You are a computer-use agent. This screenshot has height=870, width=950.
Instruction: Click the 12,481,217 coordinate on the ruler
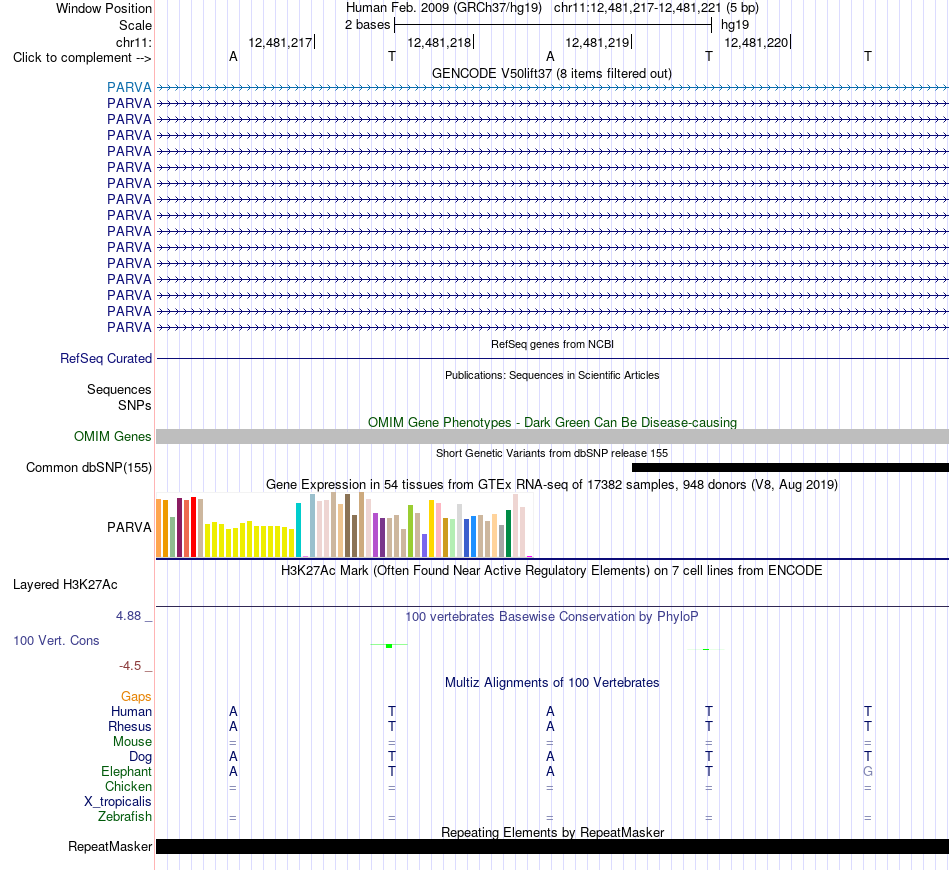(280, 42)
